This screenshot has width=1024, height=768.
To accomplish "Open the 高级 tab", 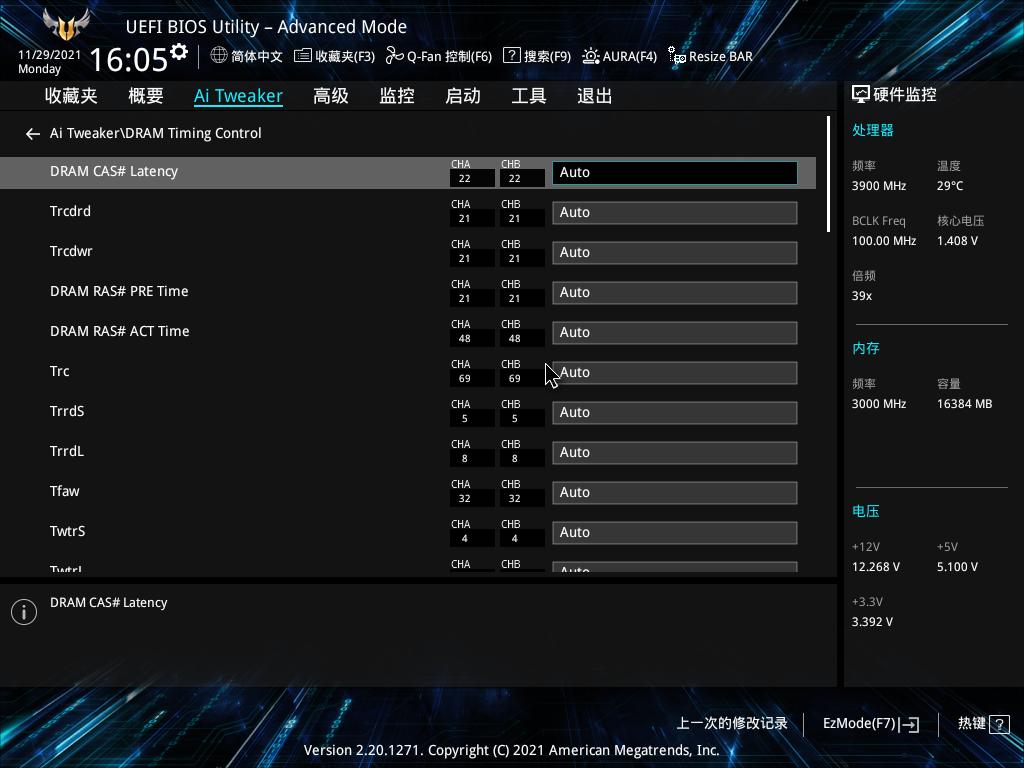I will tap(330, 96).
